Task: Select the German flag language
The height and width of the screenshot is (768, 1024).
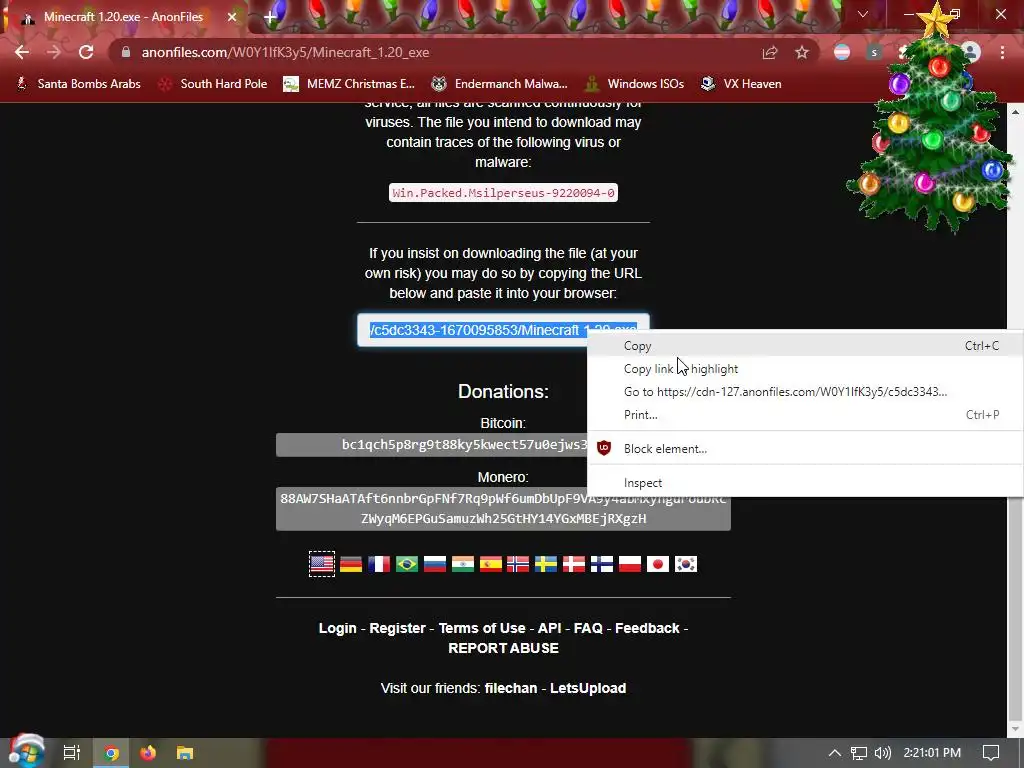Action: tap(351, 564)
